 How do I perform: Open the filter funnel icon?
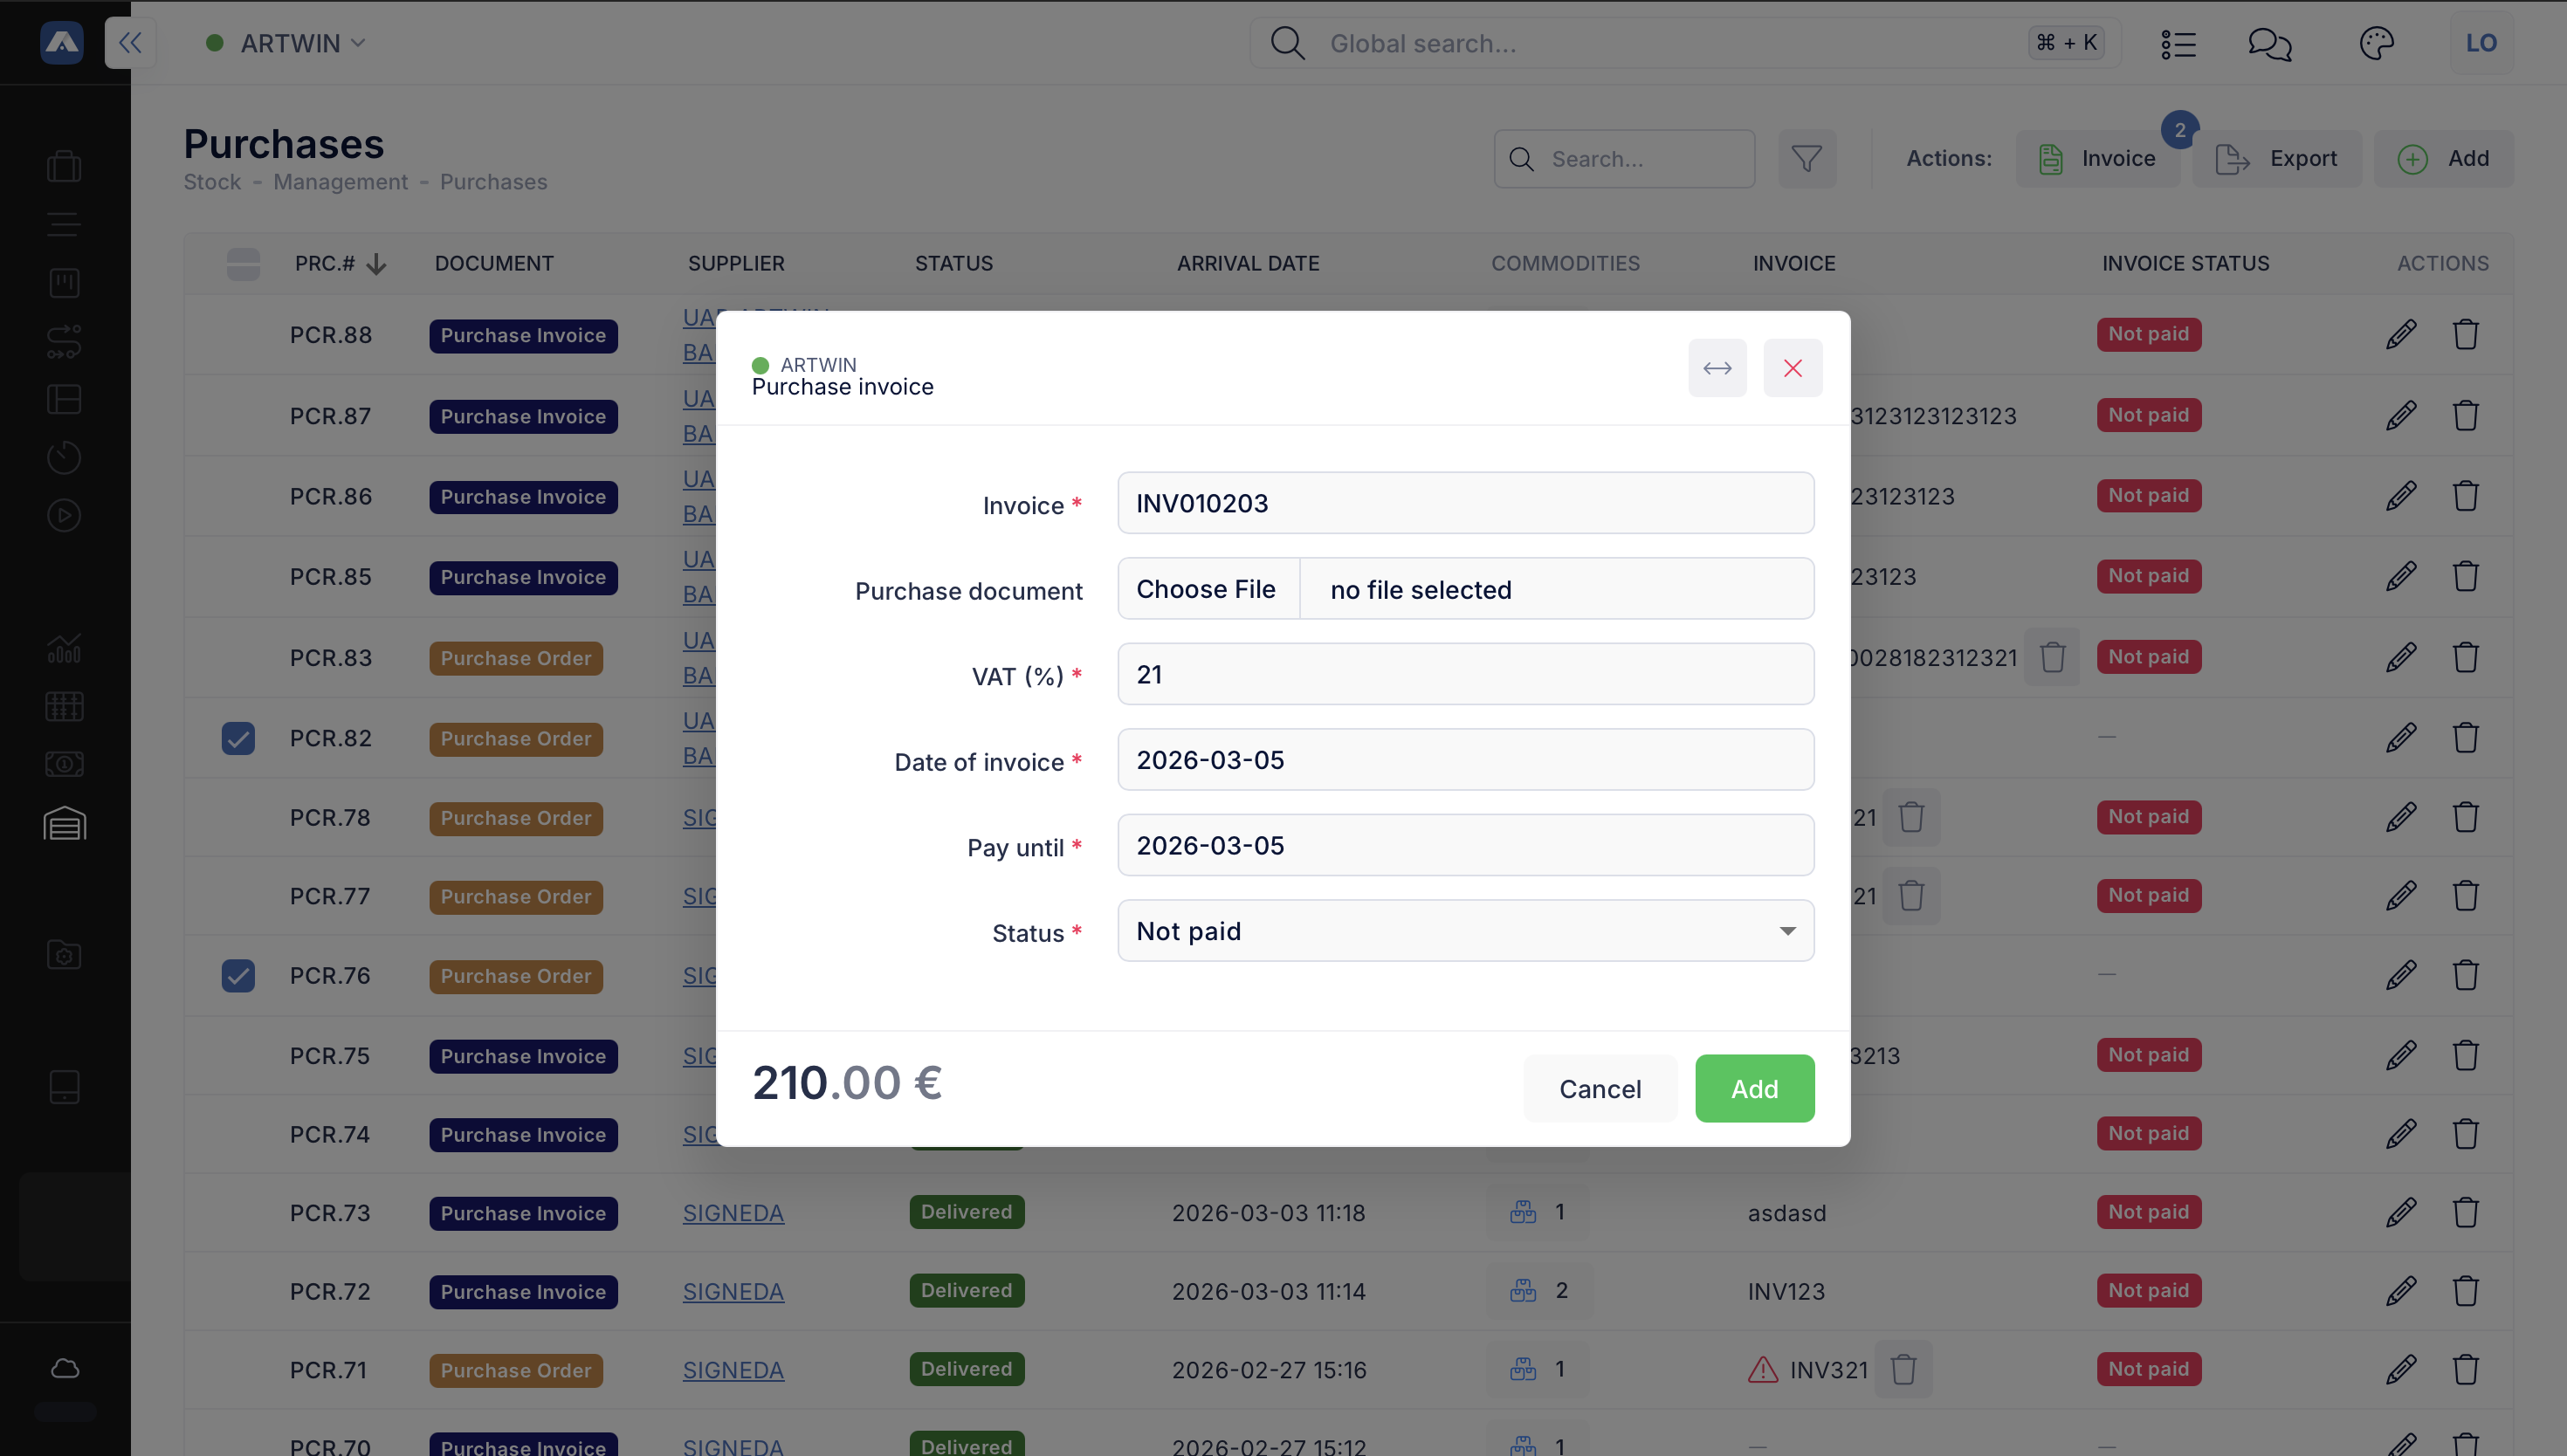(x=1806, y=158)
